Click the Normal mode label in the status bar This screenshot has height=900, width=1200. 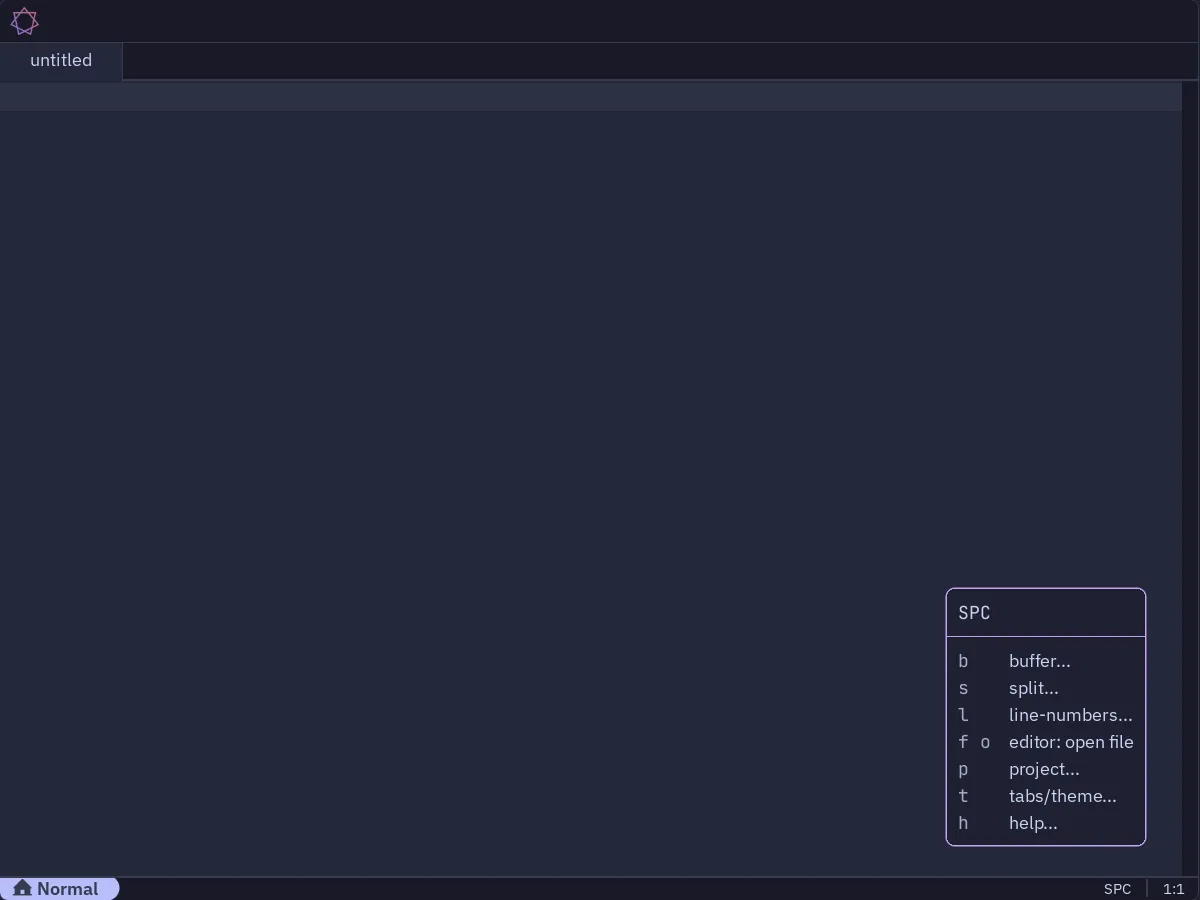click(x=68, y=888)
